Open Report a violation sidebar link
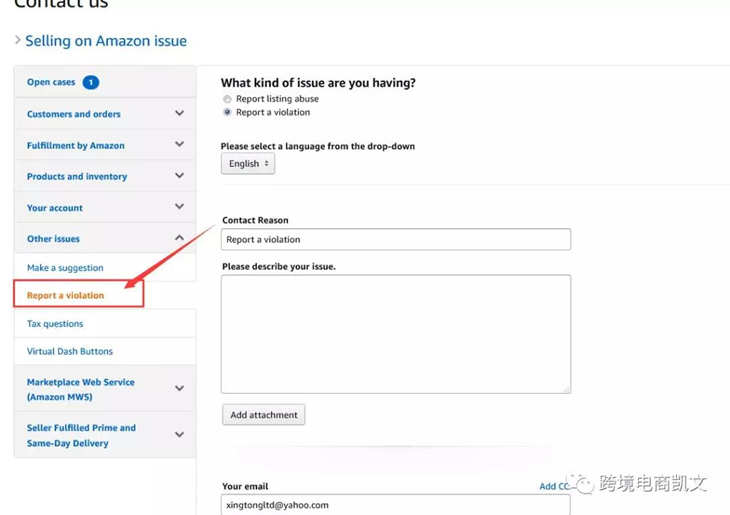The width and height of the screenshot is (730, 515). 66,295
